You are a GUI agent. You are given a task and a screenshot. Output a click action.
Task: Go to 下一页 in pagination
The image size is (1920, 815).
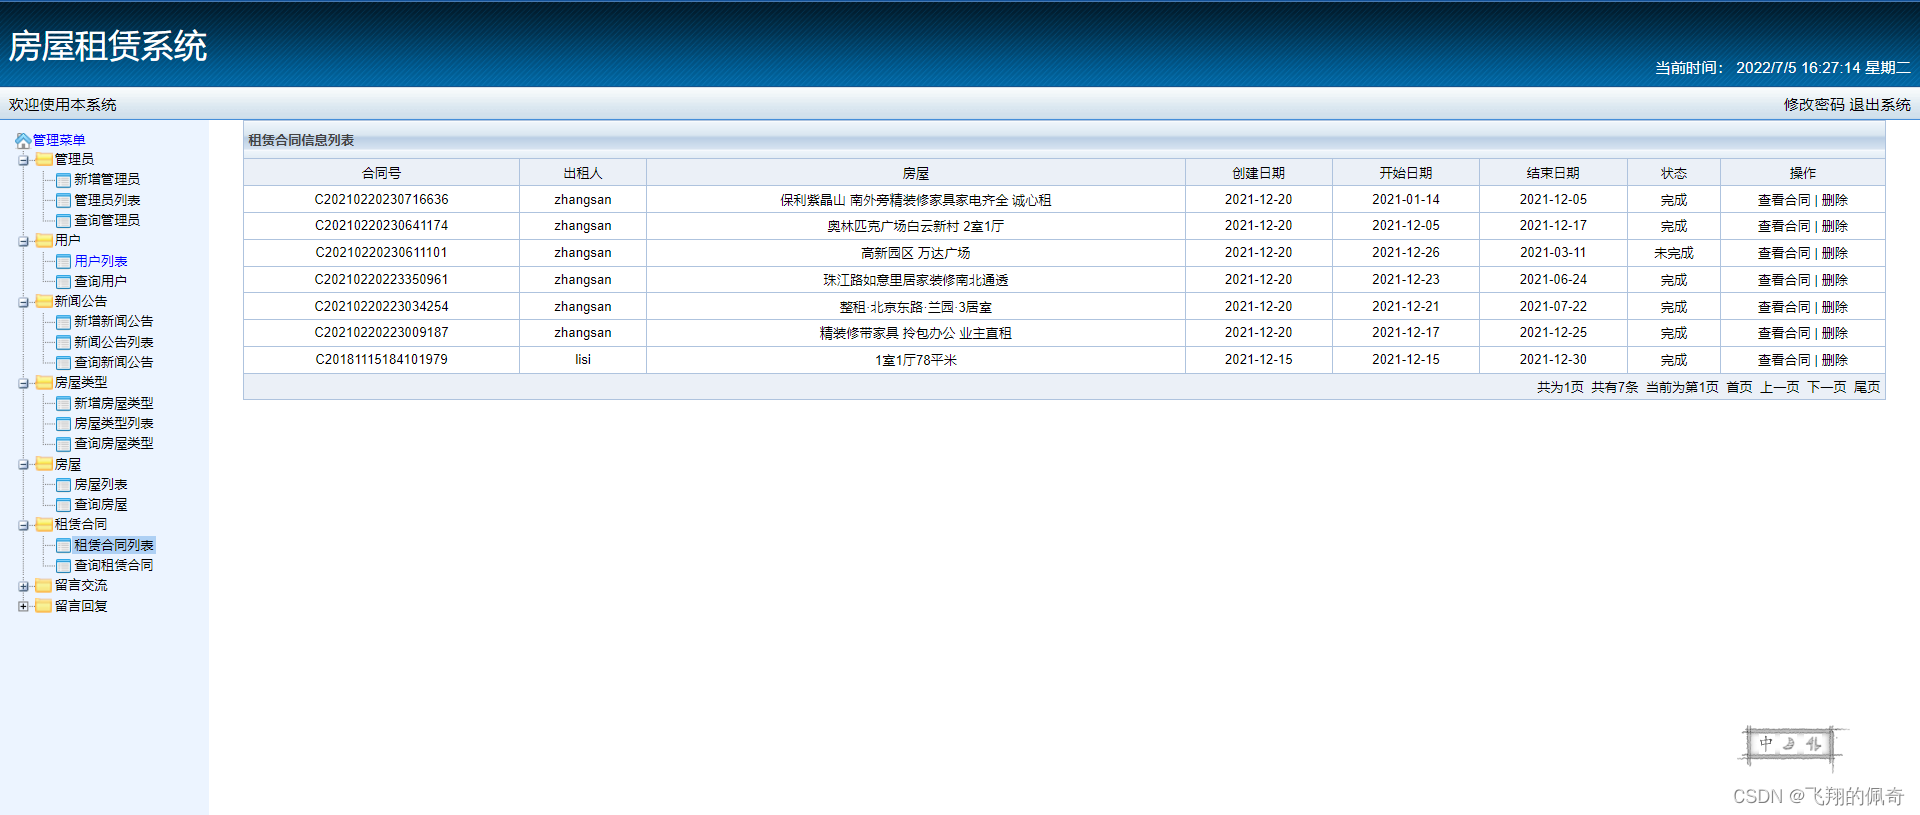point(1826,387)
